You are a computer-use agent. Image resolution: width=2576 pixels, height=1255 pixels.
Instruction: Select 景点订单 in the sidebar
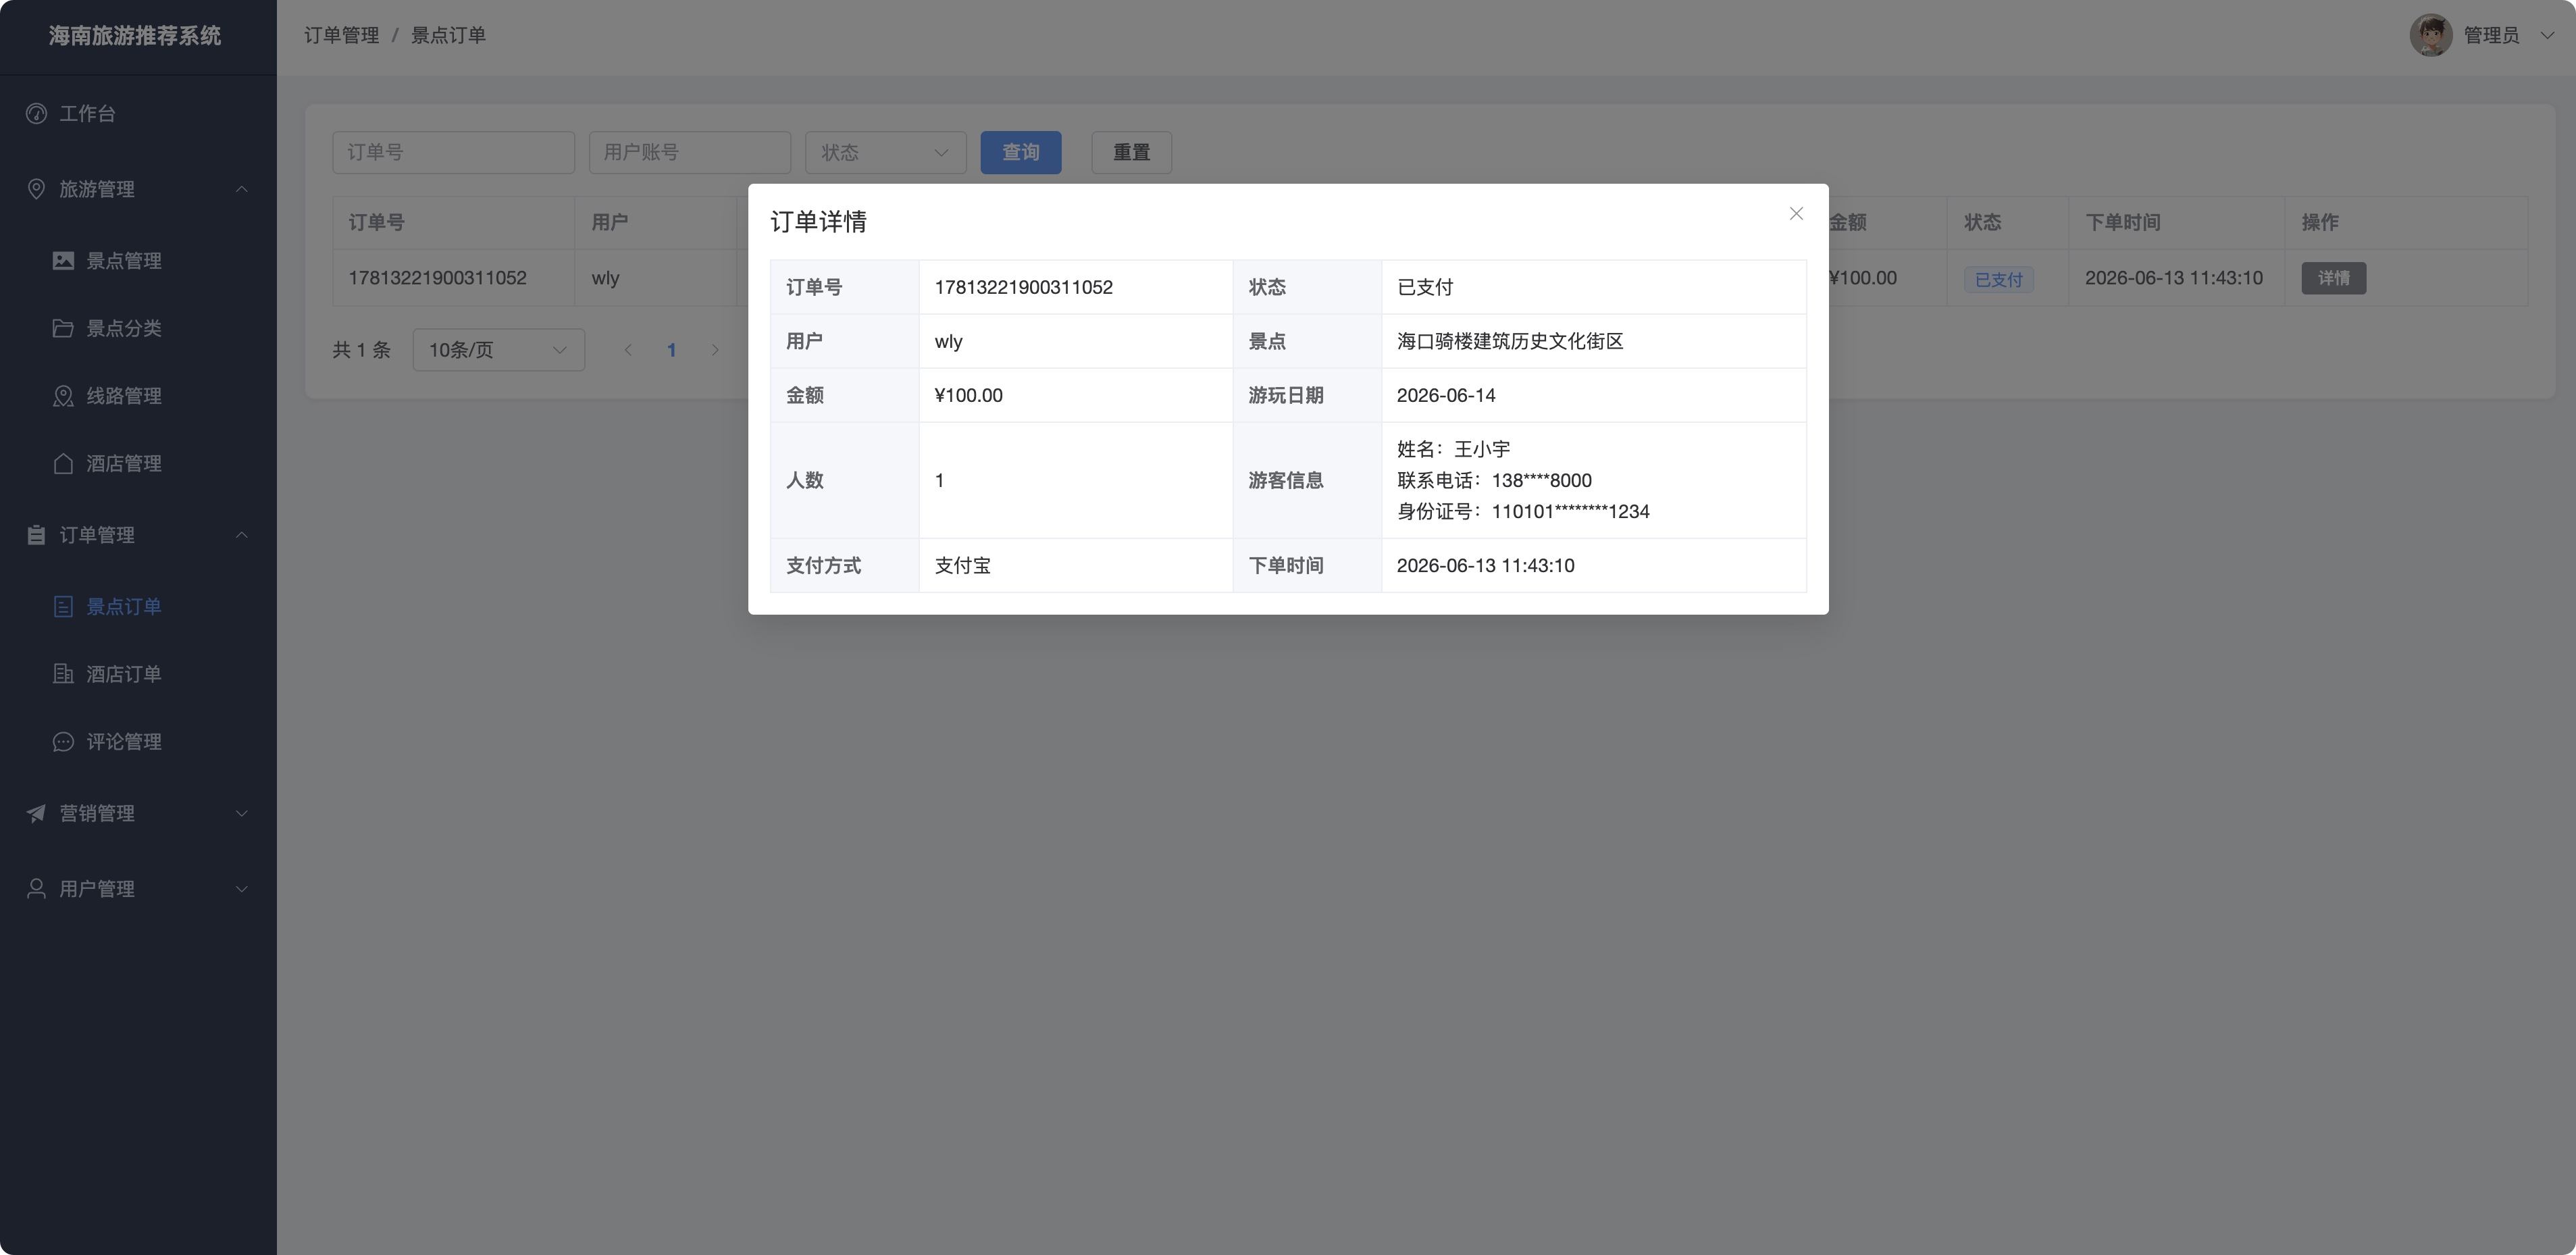coord(138,607)
